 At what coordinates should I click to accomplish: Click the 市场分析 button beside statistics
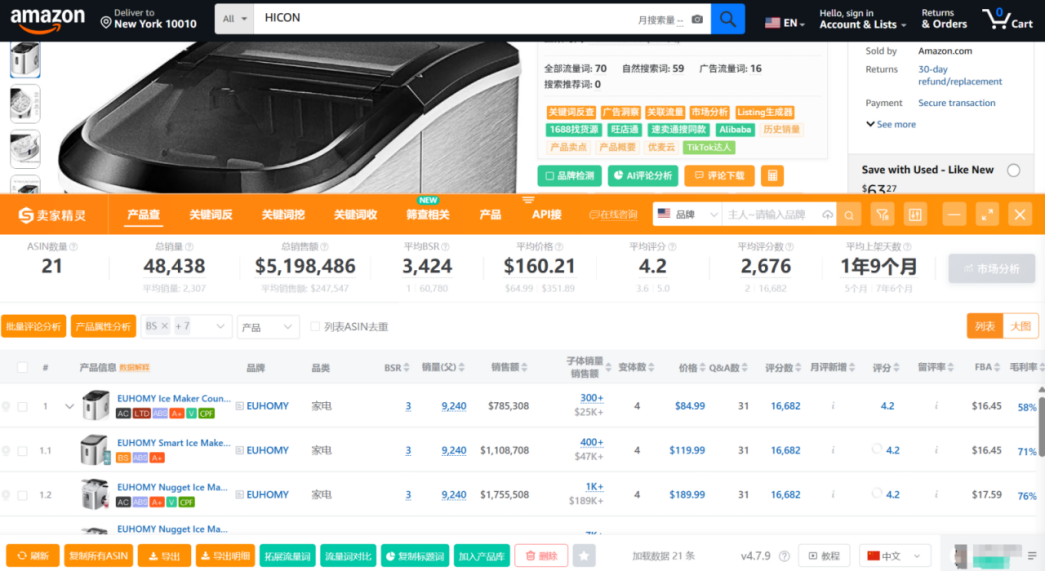click(x=992, y=269)
